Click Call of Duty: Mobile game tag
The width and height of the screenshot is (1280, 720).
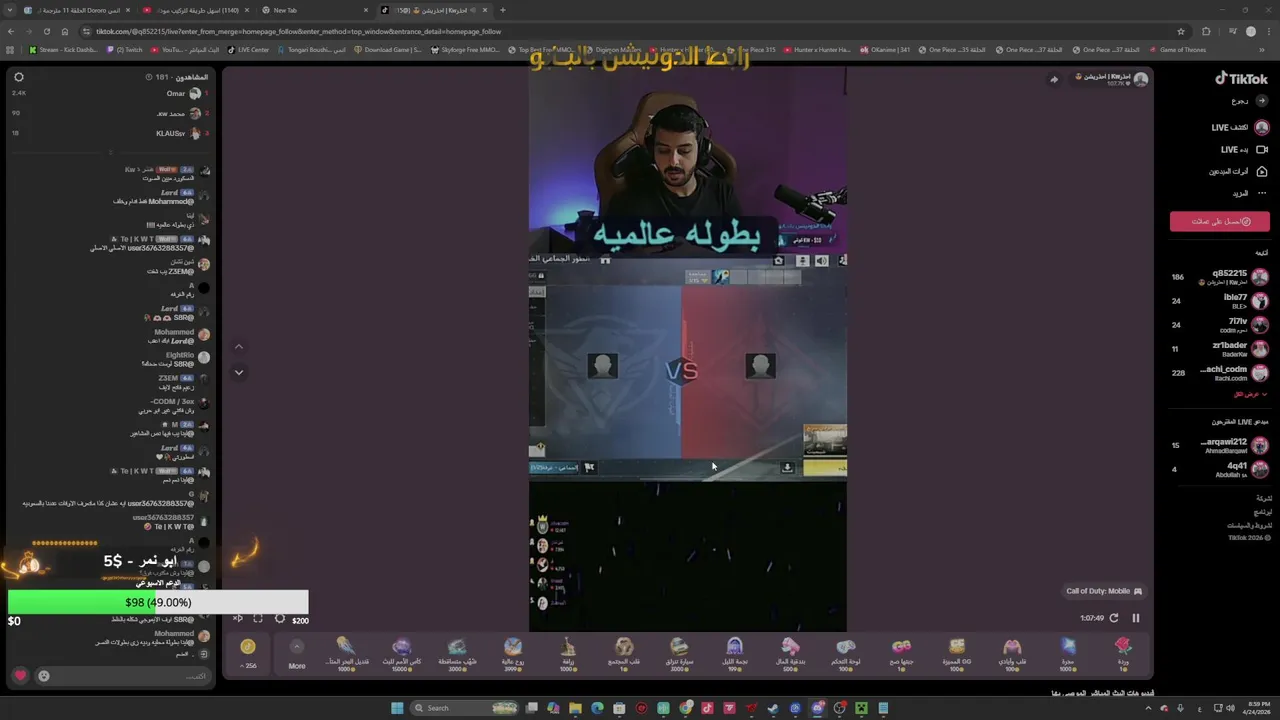tap(1104, 591)
